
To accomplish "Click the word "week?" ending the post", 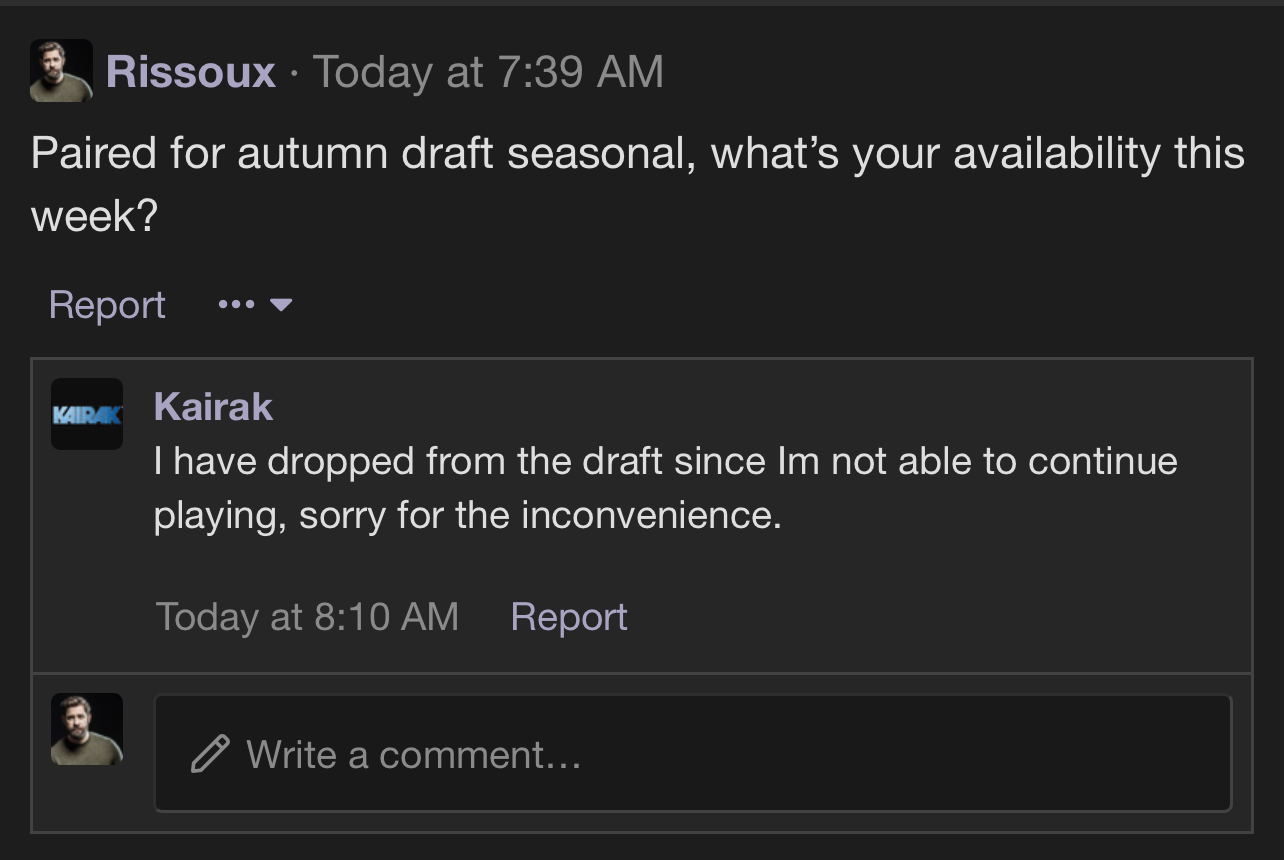I will (95, 216).
